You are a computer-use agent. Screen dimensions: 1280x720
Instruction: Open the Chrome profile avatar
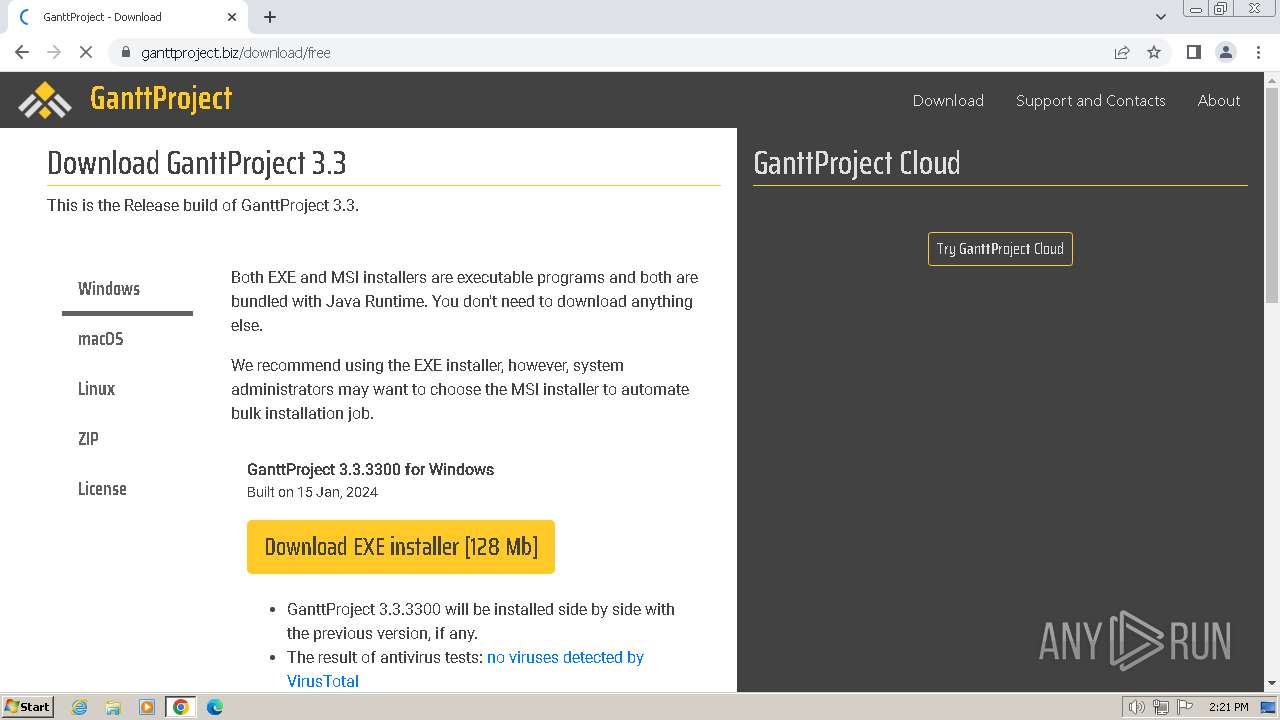click(1226, 52)
